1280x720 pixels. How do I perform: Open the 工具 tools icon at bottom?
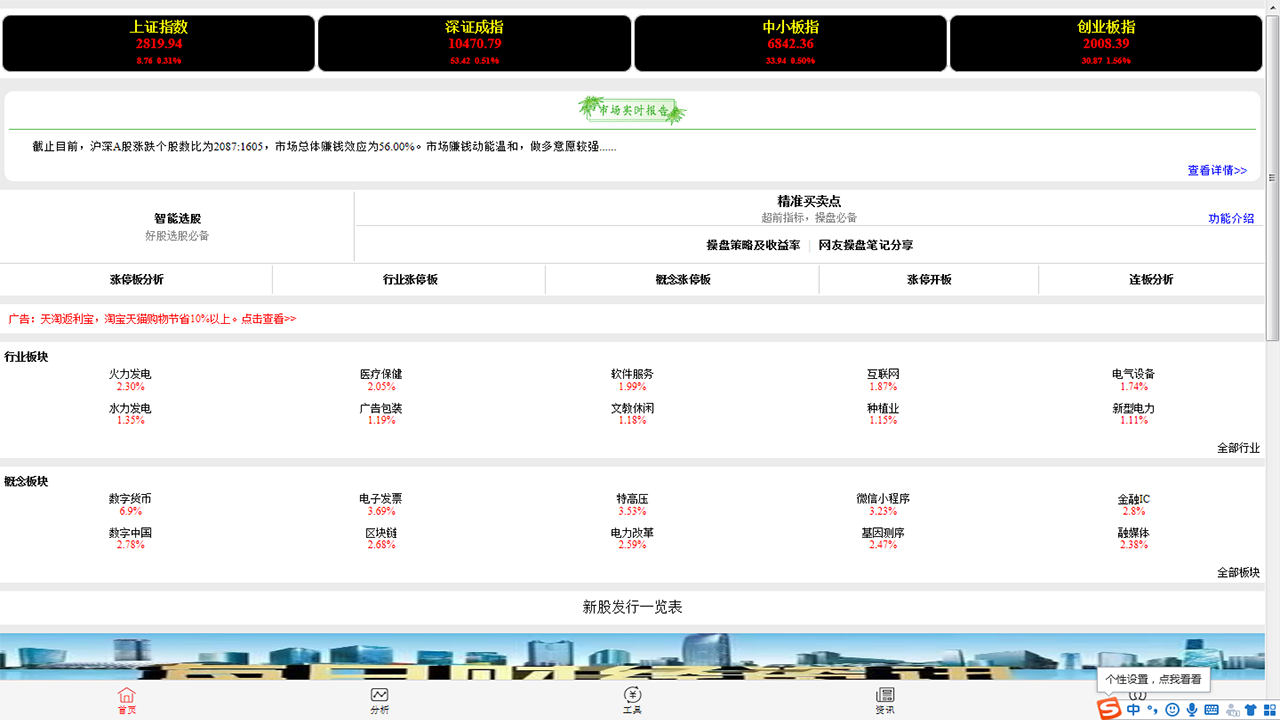tap(633, 700)
